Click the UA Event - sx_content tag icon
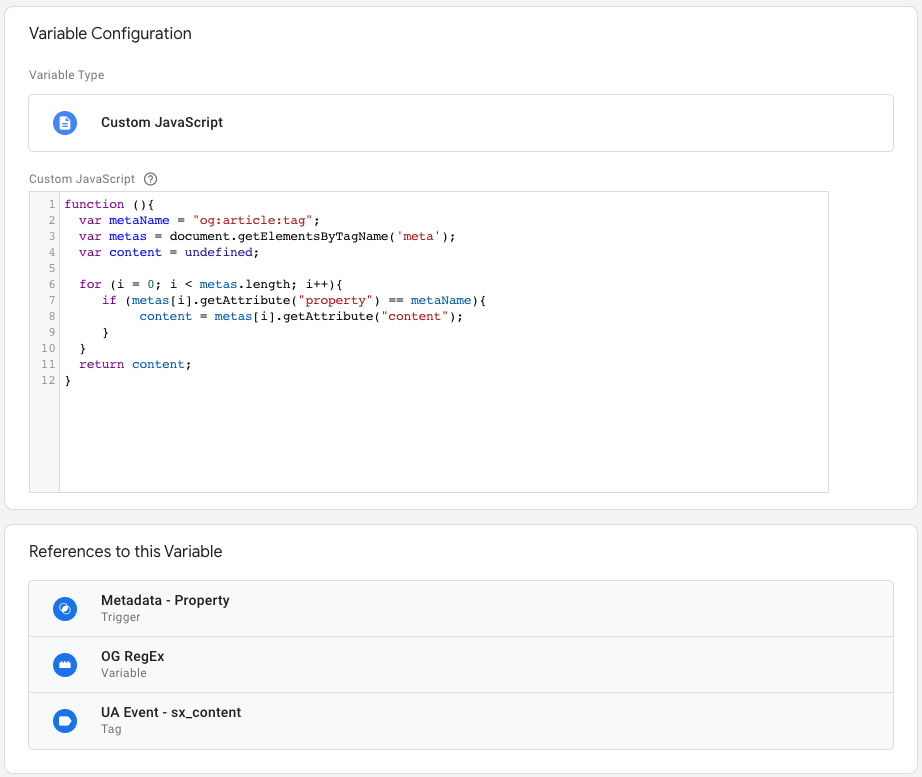This screenshot has width=922, height=777. pyautogui.click(x=65, y=721)
